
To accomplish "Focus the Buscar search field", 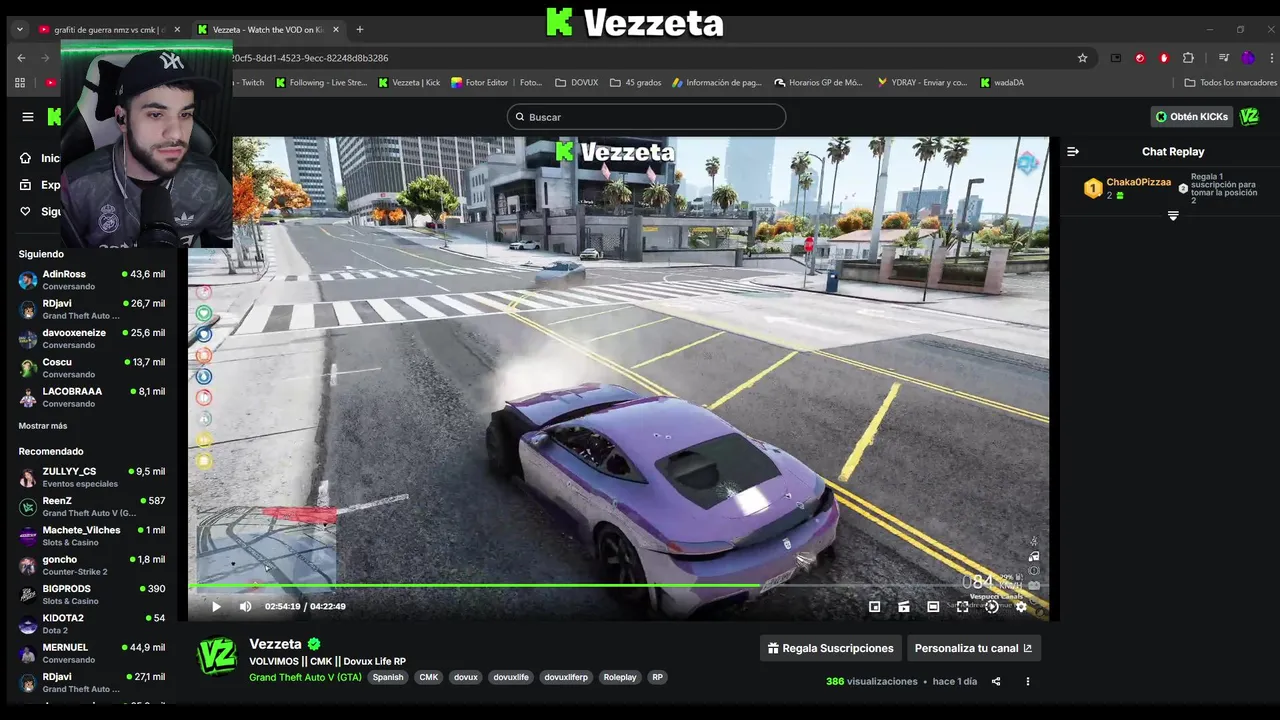I will coord(646,117).
